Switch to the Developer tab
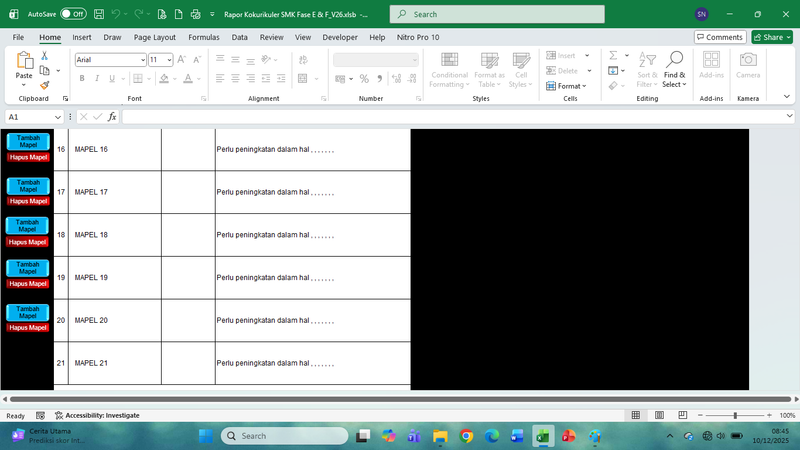This screenshot has height=450, width=800. point(340,37)
